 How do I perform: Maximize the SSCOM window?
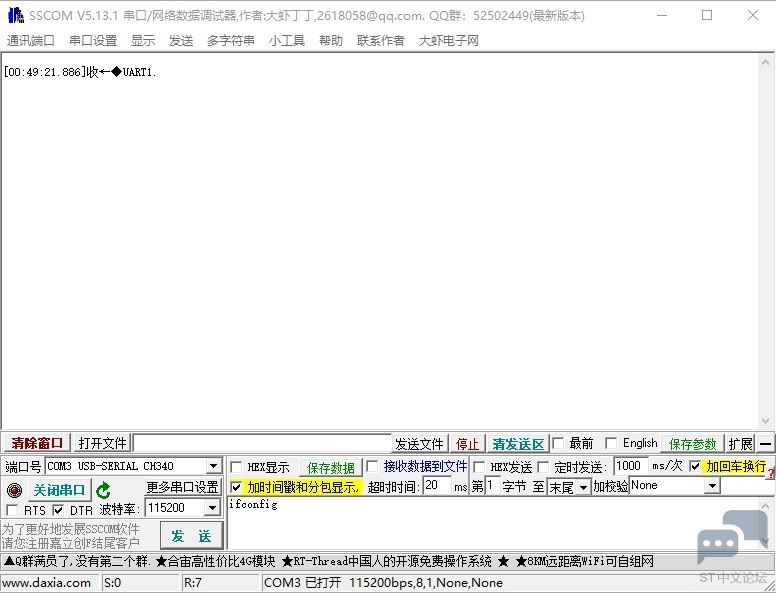pyautogui.click(x=707, y=15)
